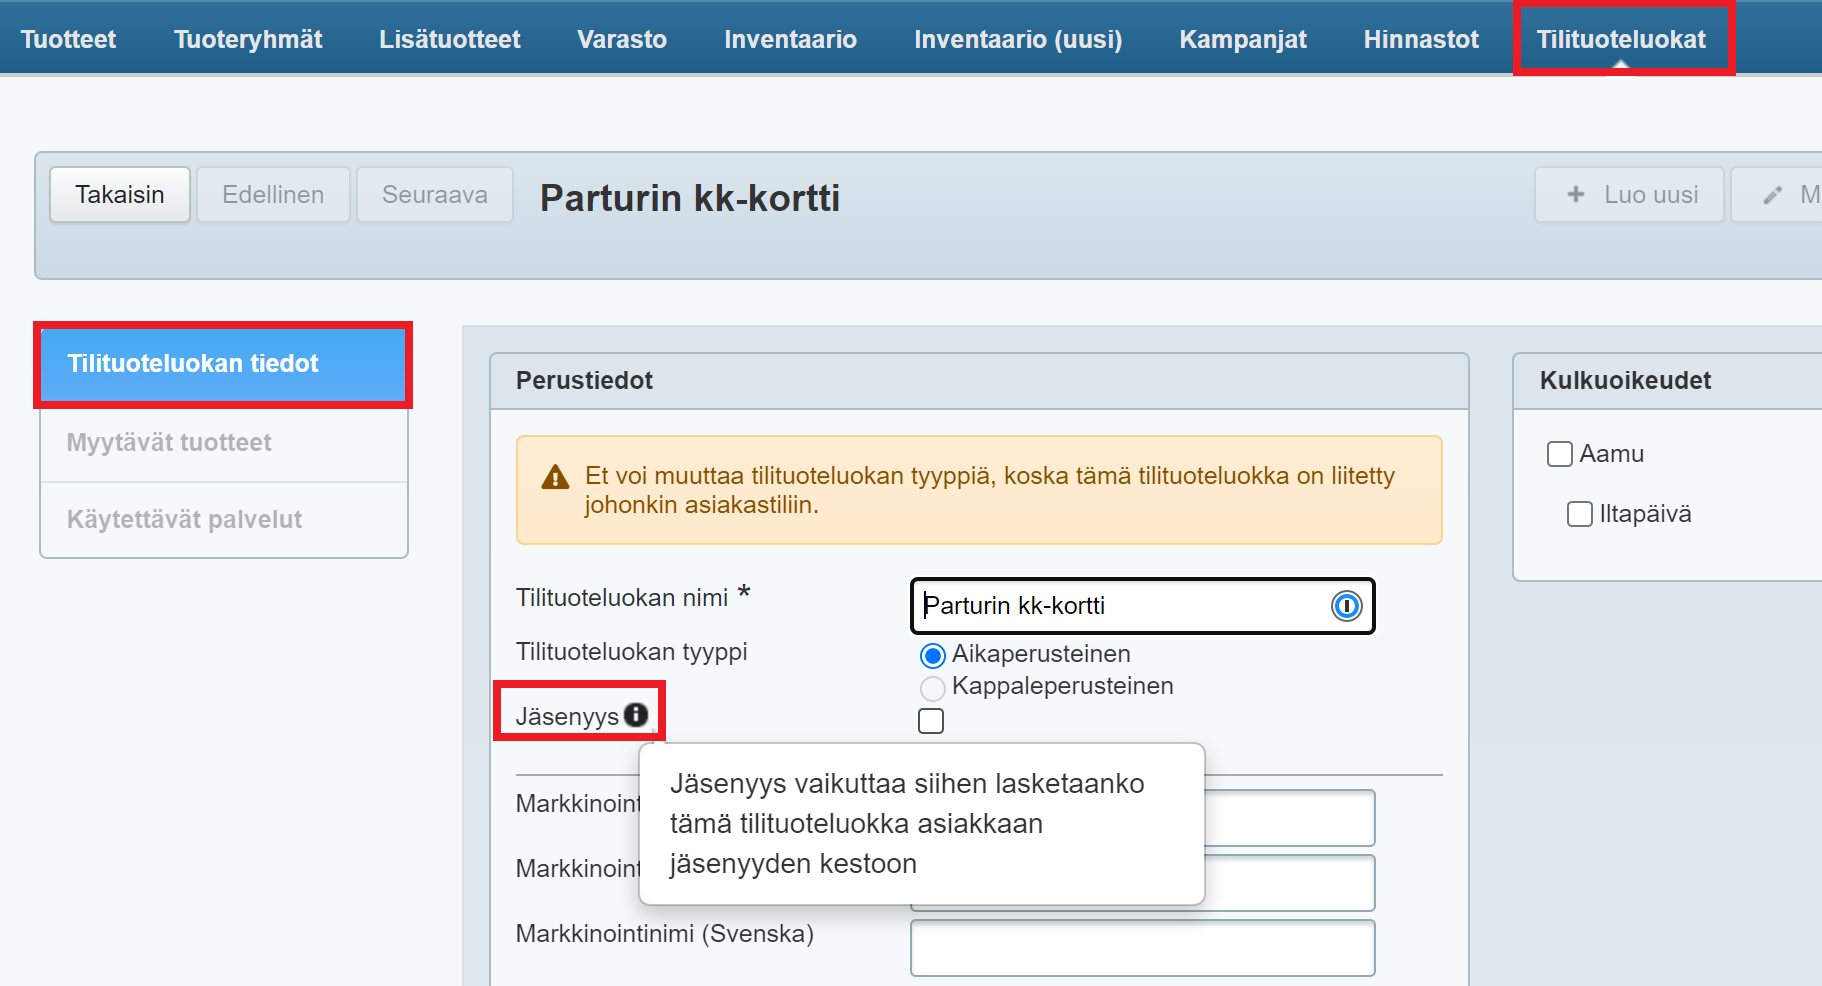Image resolution: width=1822 pixels, height=986 pixels.
Task: Click the pencil edit icon
Action: click(x=1773, y=195)
